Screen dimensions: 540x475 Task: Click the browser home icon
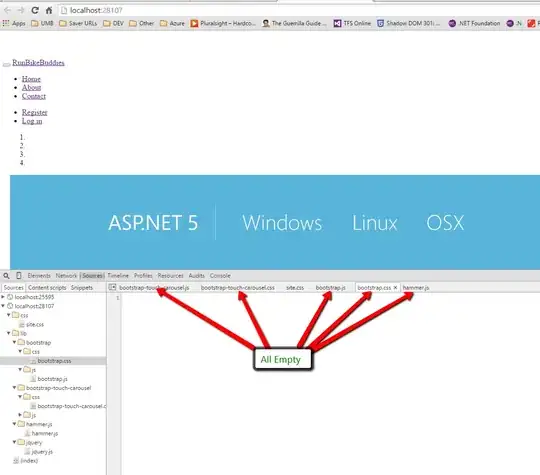[x=49, y=10]
